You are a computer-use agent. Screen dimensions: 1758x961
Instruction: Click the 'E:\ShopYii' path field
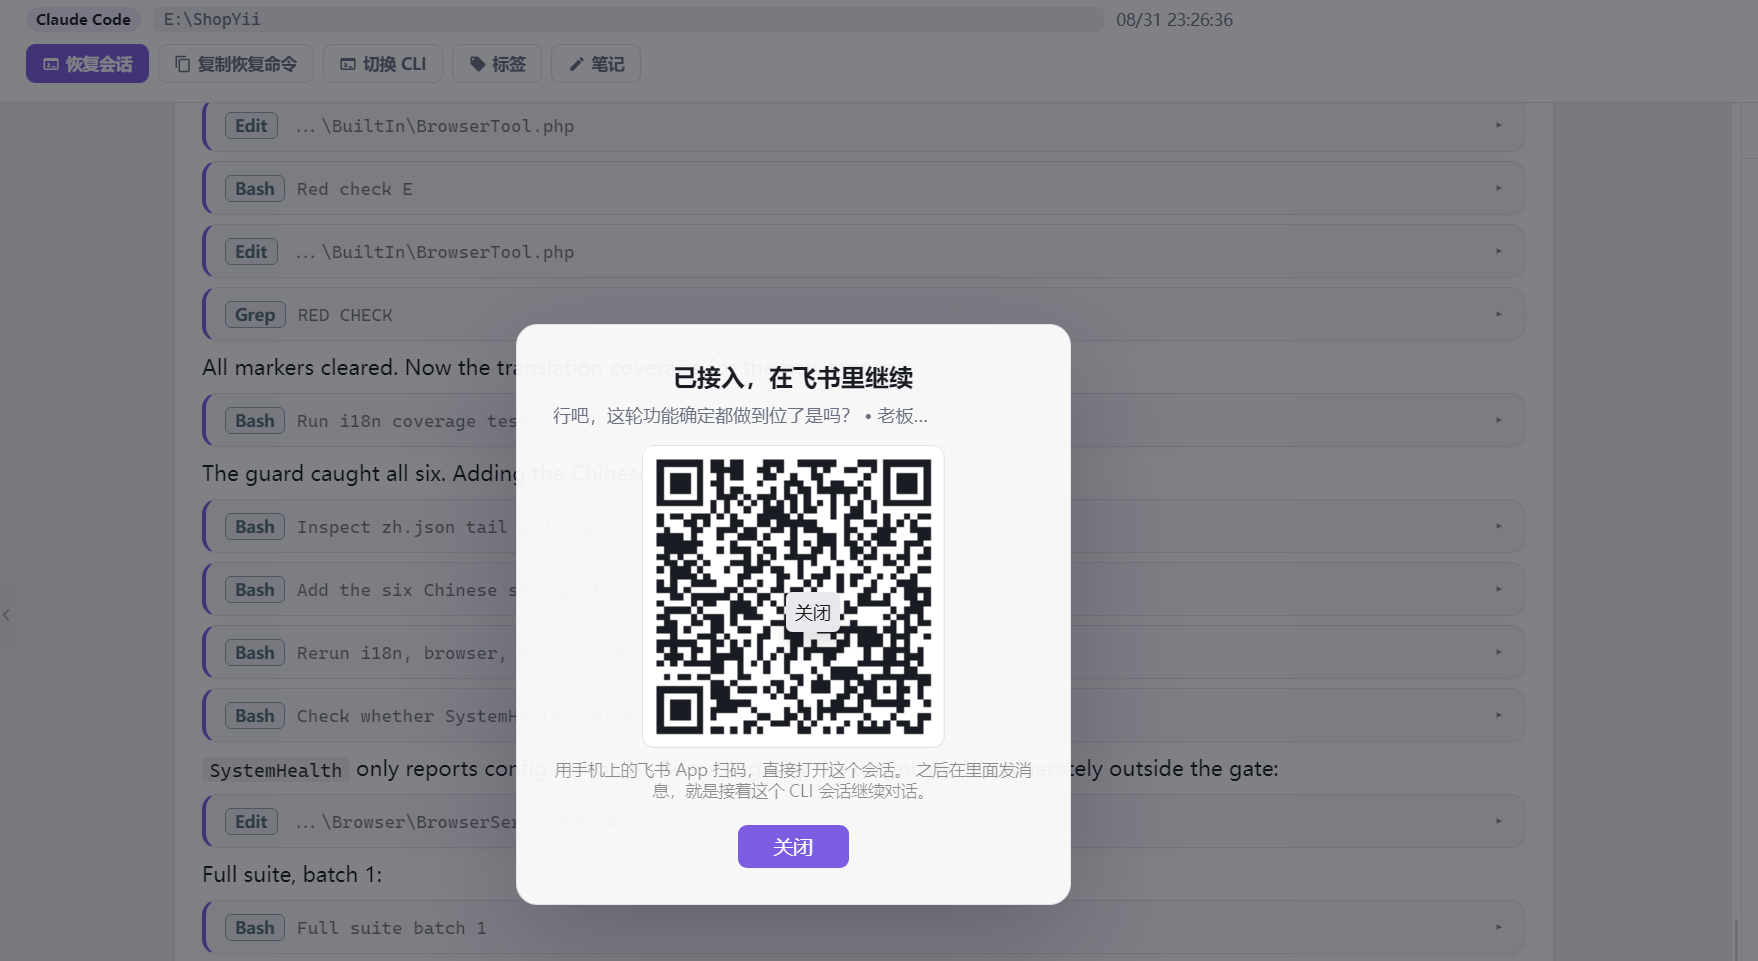(628, 19)
